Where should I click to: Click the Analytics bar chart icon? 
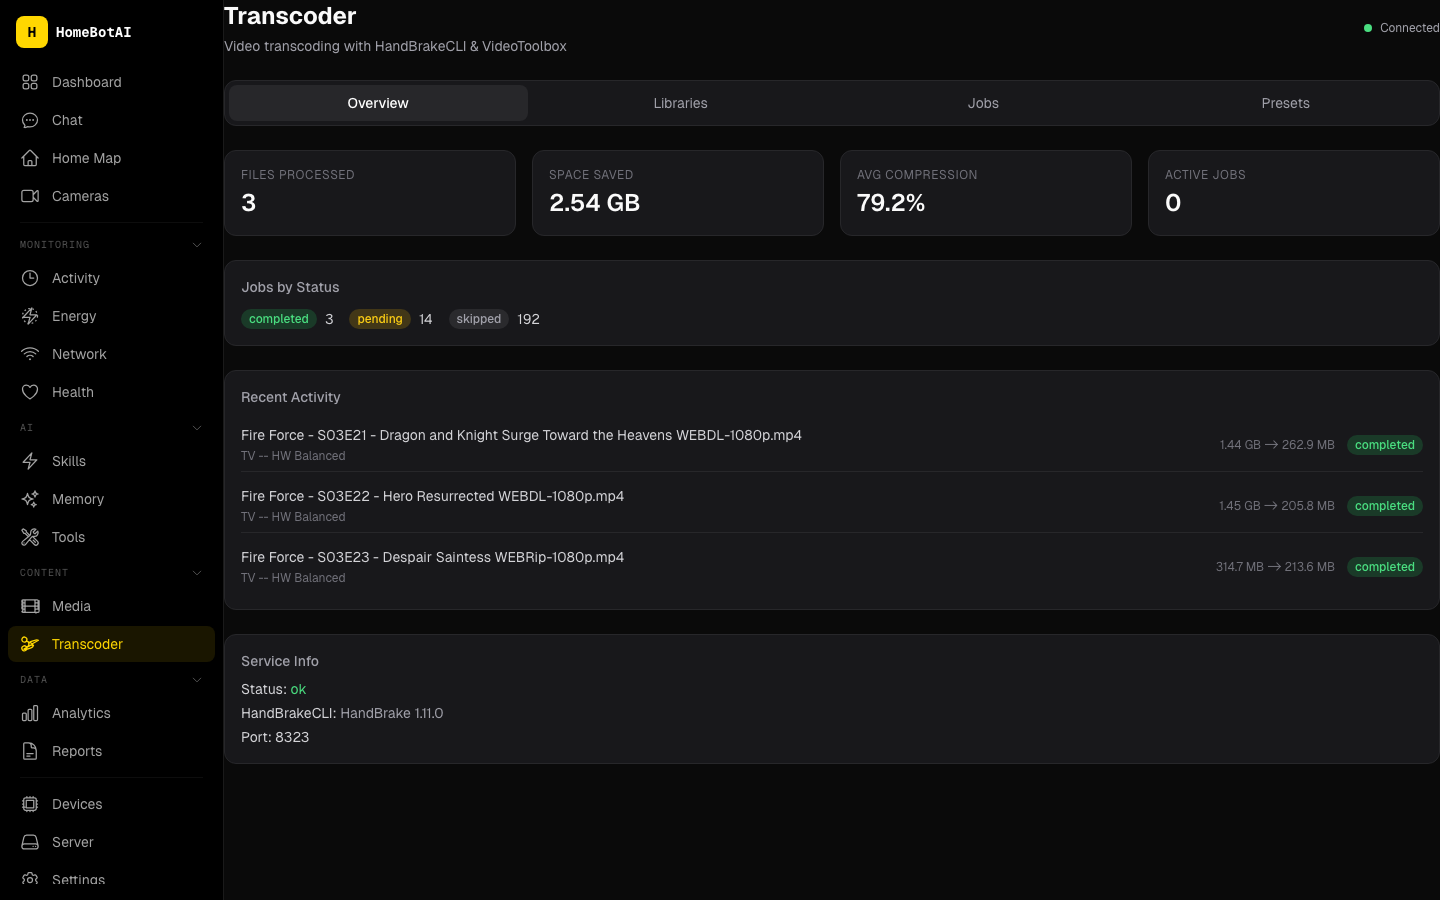pyautogui.click(x=30, y=713)
